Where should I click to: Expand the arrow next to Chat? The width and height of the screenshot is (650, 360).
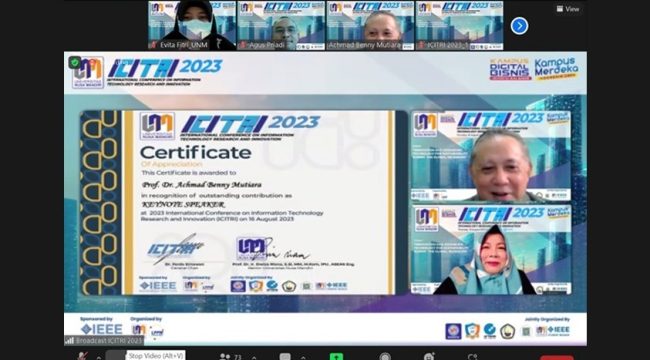point(303,357)
